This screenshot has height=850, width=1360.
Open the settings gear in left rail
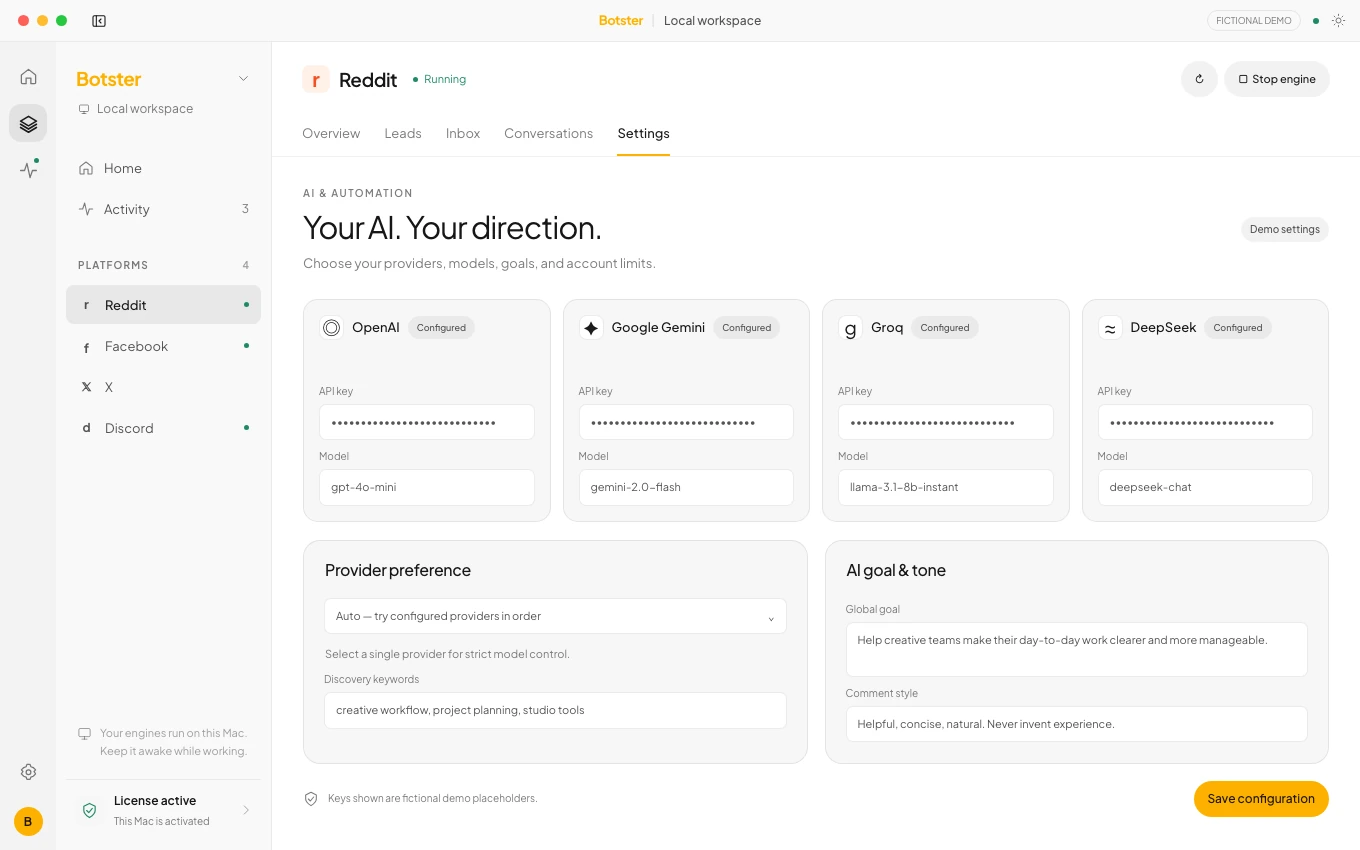(28, 772)
